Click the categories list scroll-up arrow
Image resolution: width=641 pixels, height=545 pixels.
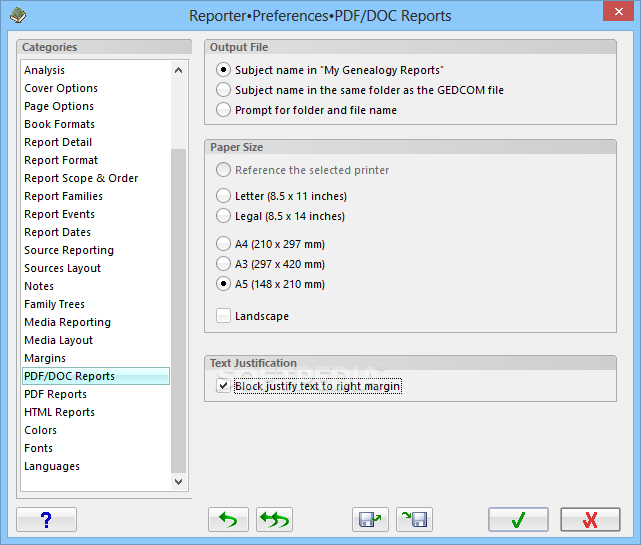point(178,70)
